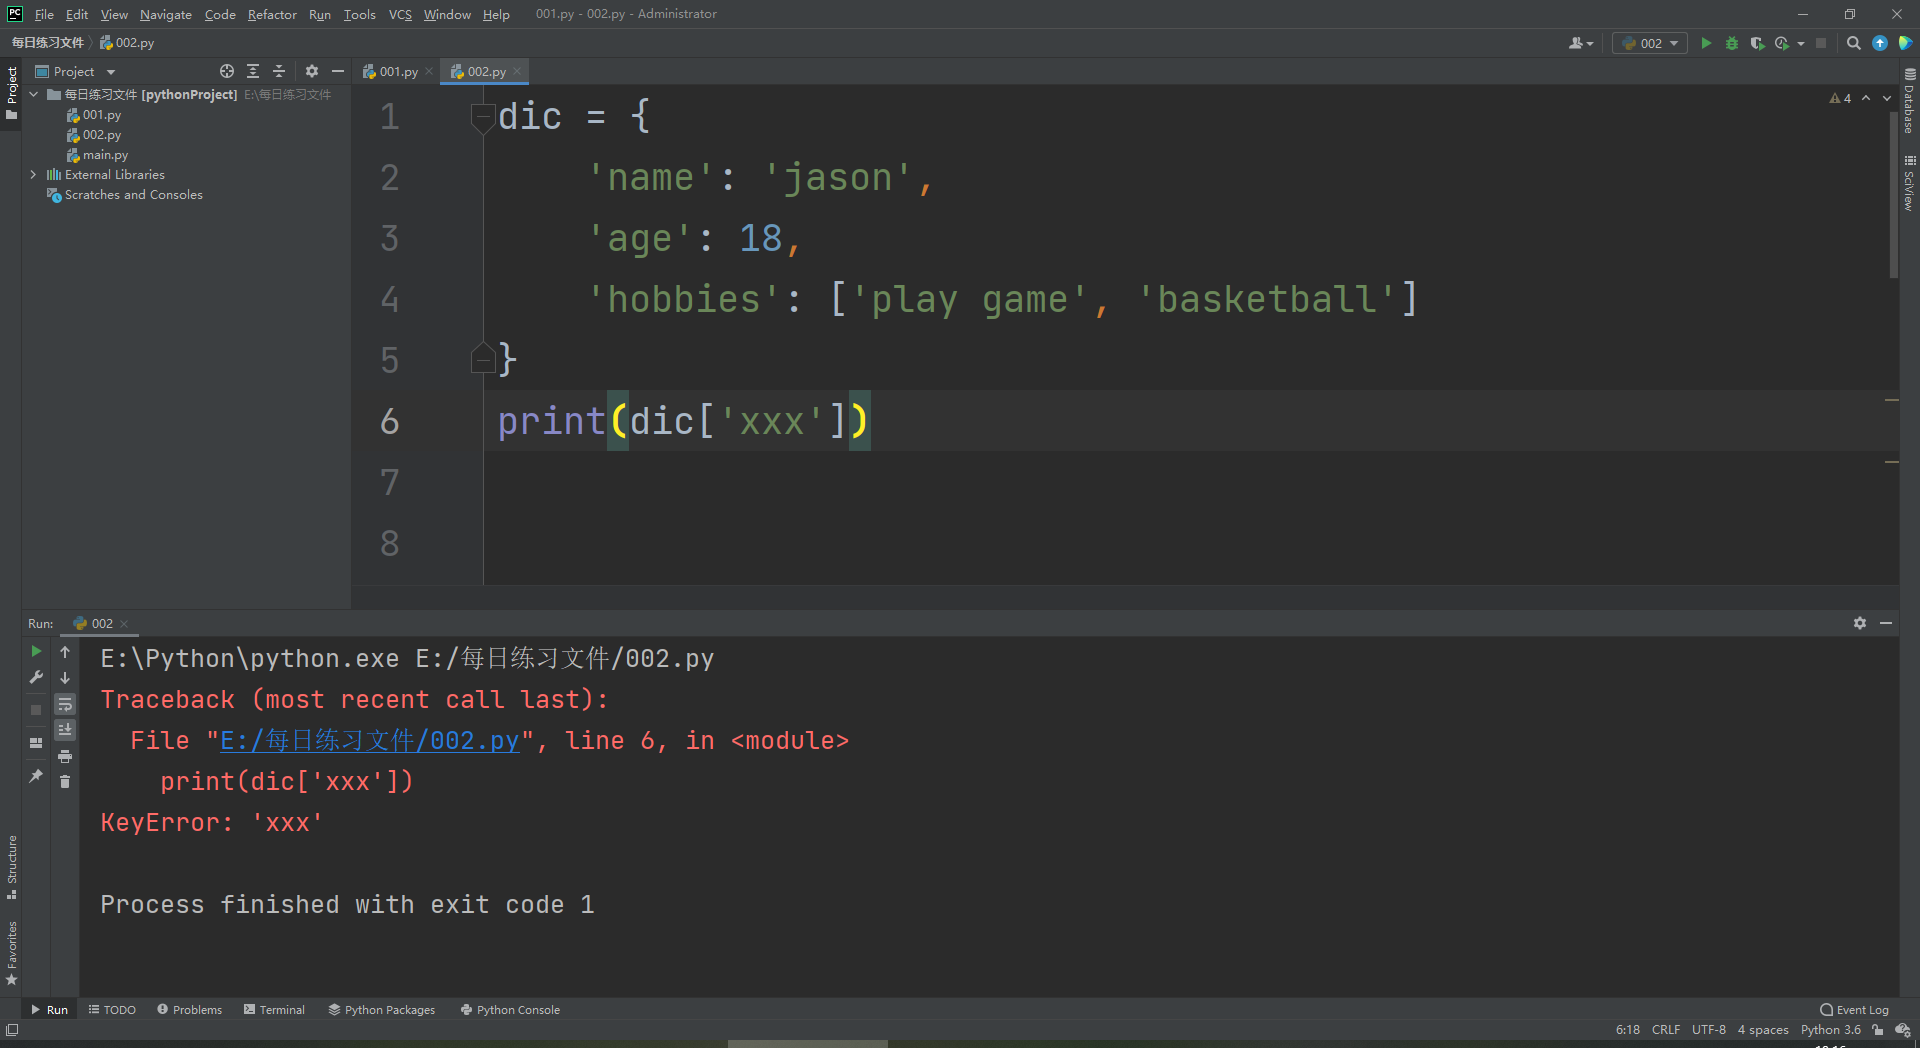Open the Python Packages tool window

click(382, 1010)
